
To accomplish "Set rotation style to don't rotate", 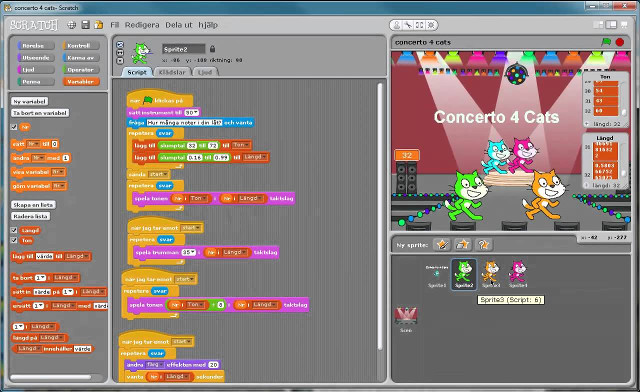I will point(120,60).
